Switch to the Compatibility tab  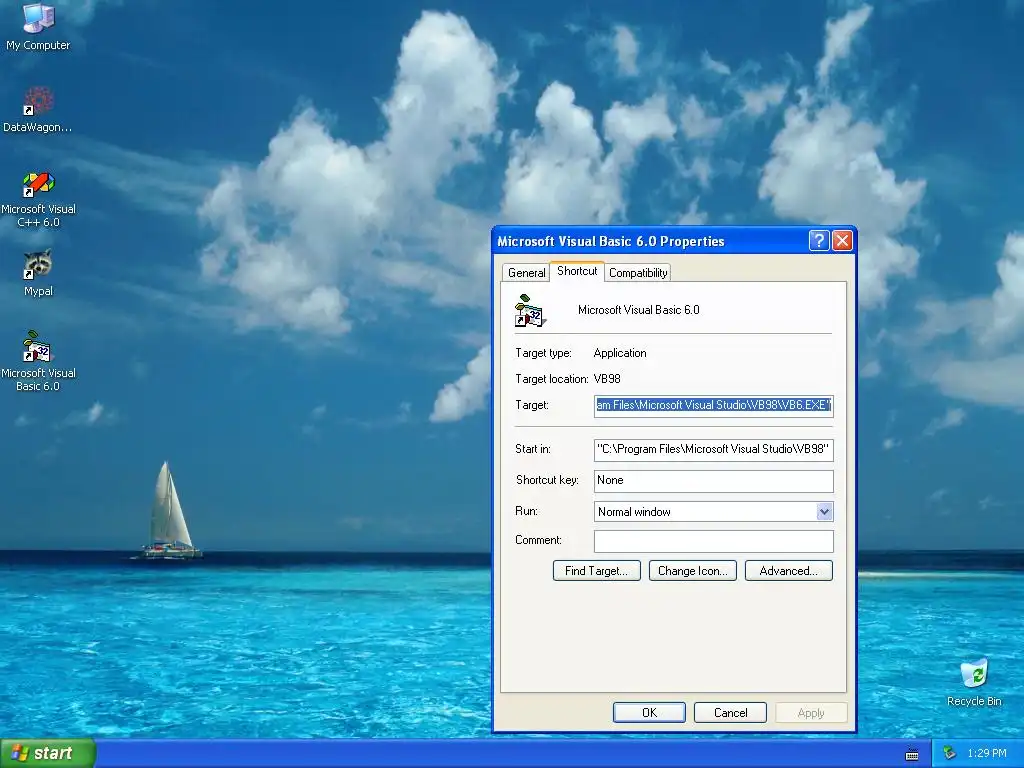[x=638, y=273]
